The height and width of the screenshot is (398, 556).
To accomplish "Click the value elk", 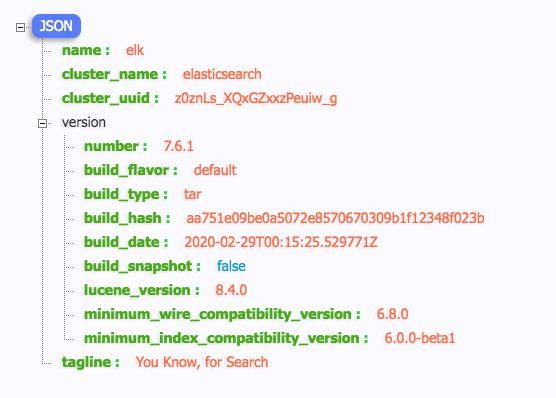I will 135,50.
